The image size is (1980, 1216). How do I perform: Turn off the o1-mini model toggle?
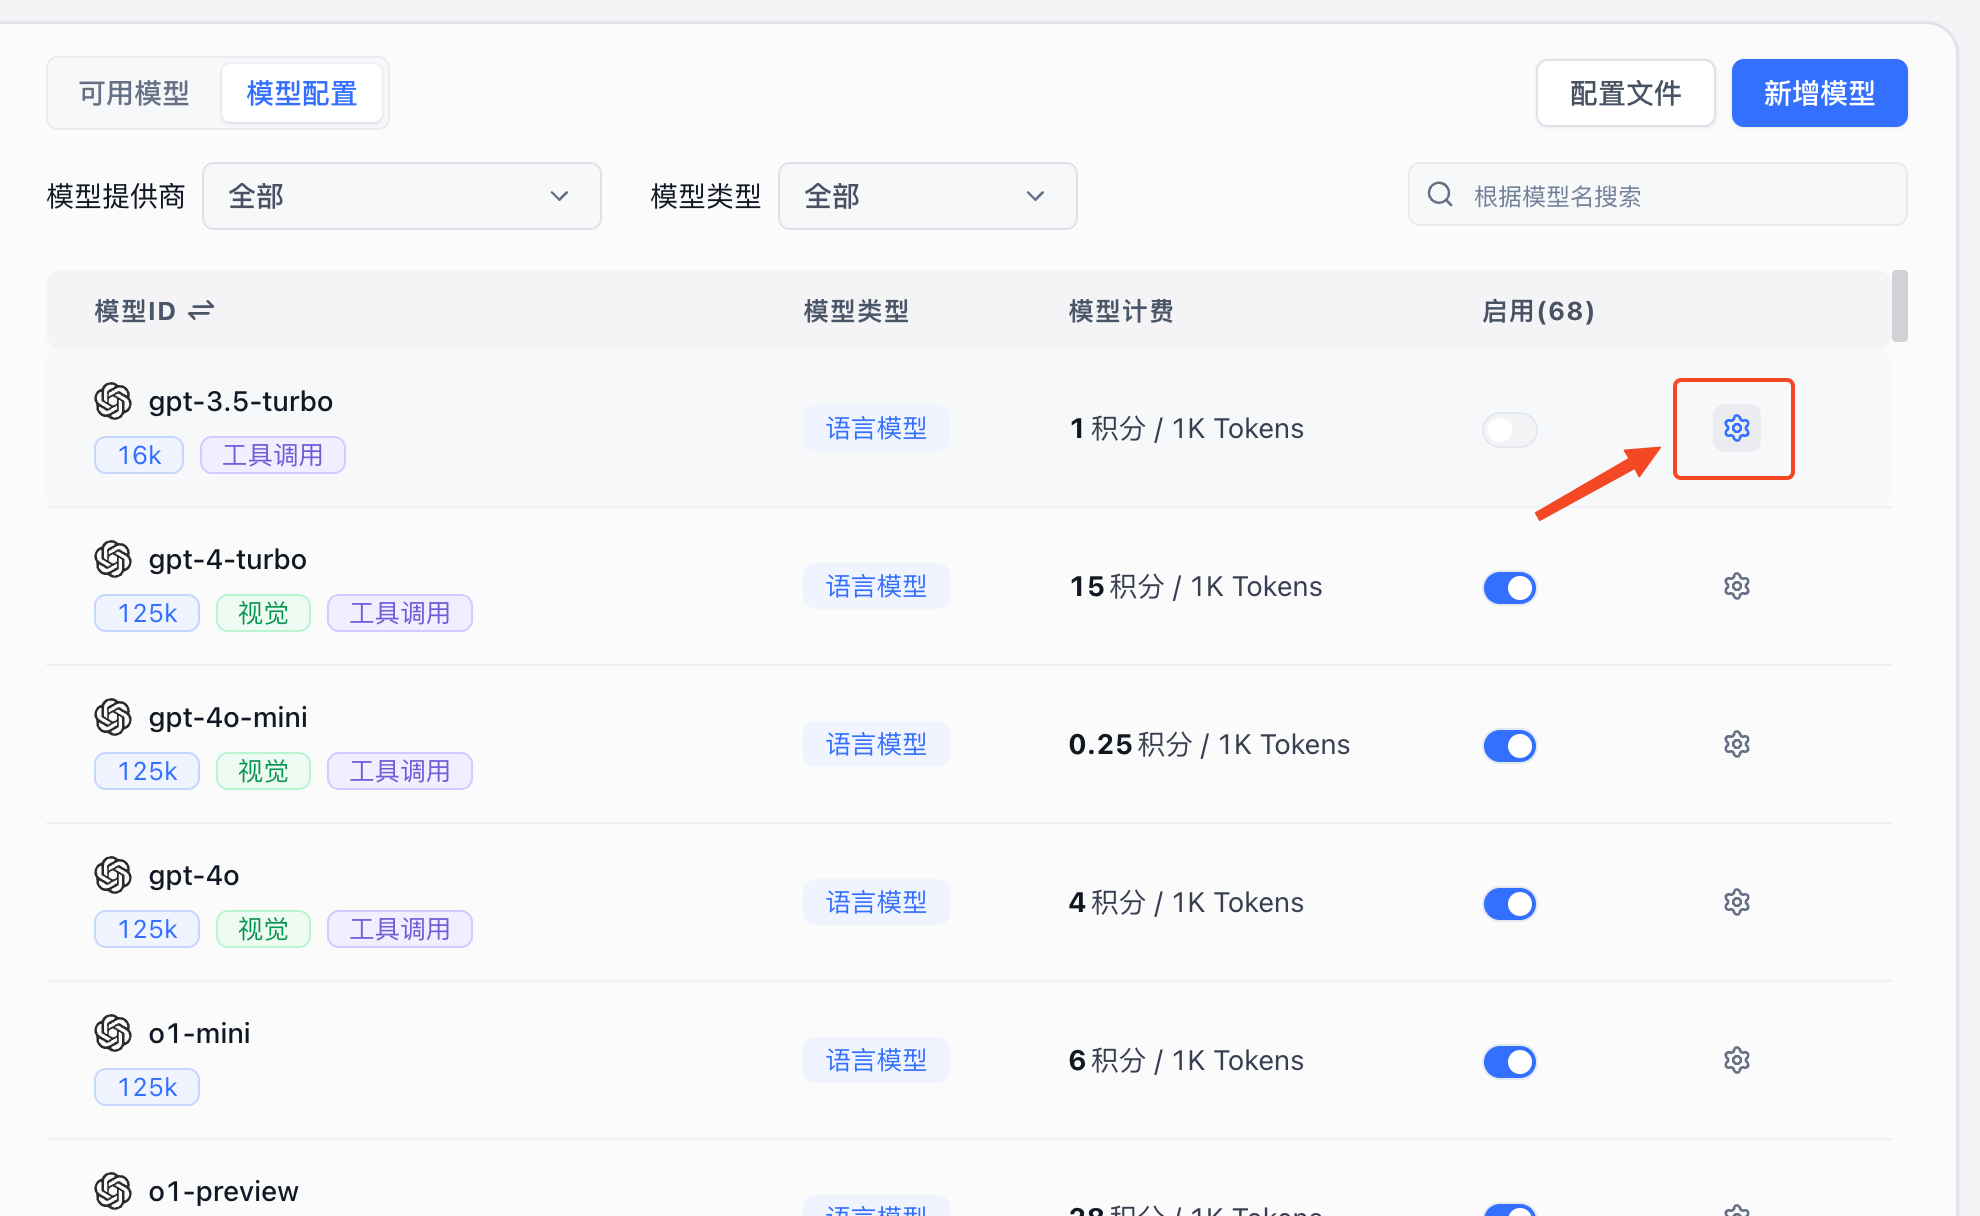click(1509, 1062)
